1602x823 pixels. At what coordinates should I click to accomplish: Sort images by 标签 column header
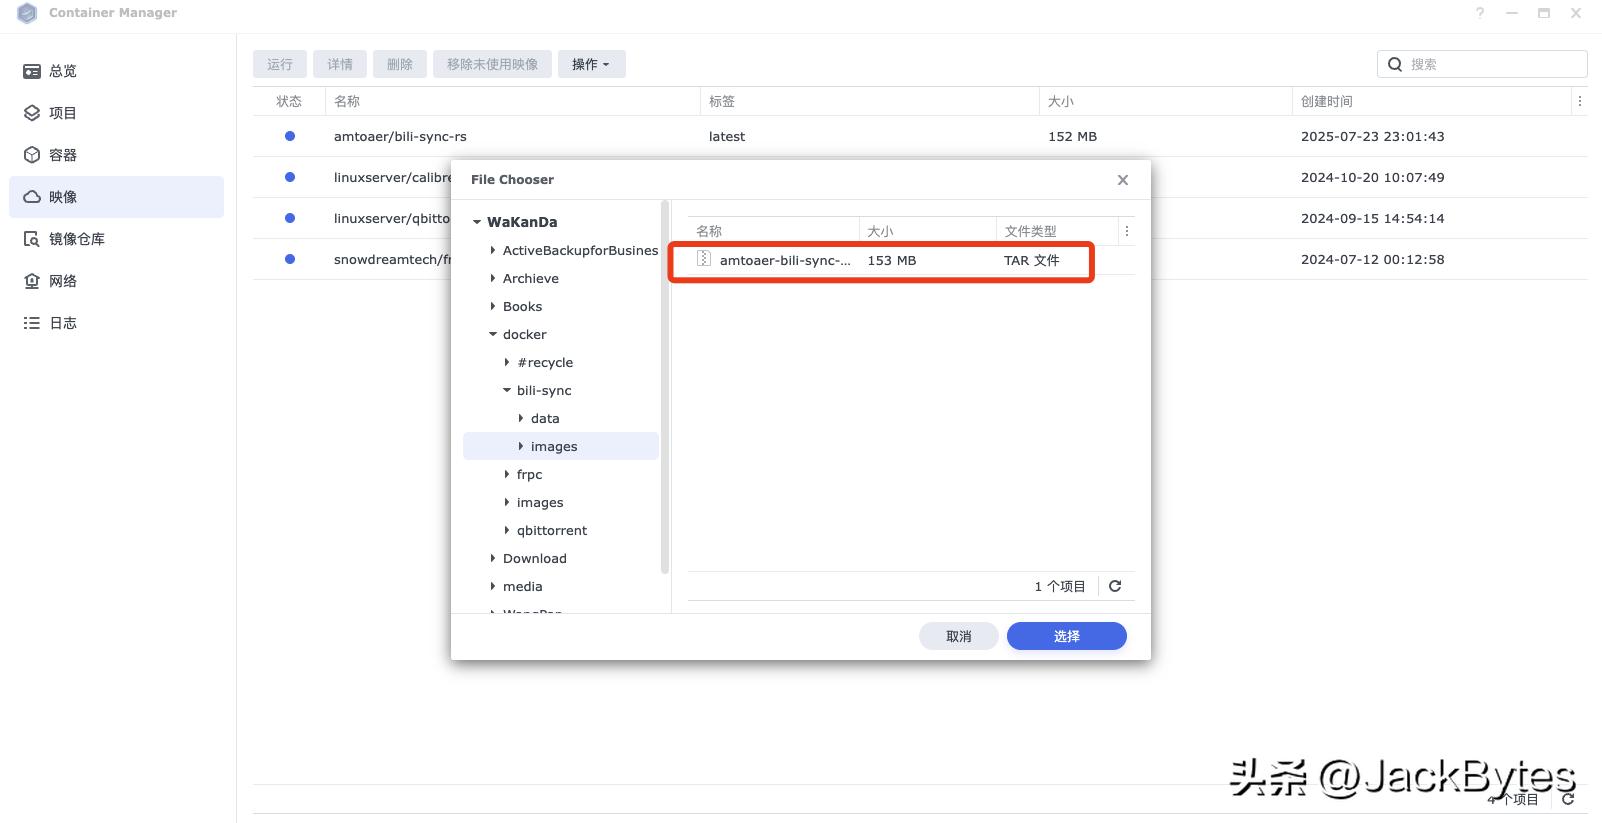point(870,101)
